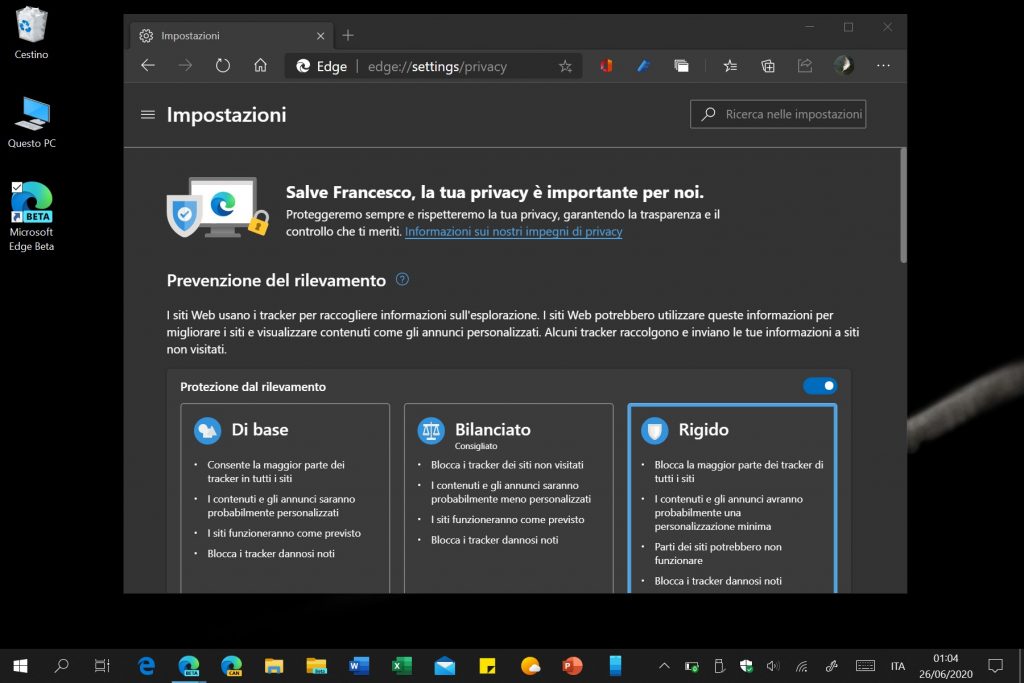This screenshot has width=1024, height=683.
Task: Add this page to favorites with star icon
Action: click(565, 66)
